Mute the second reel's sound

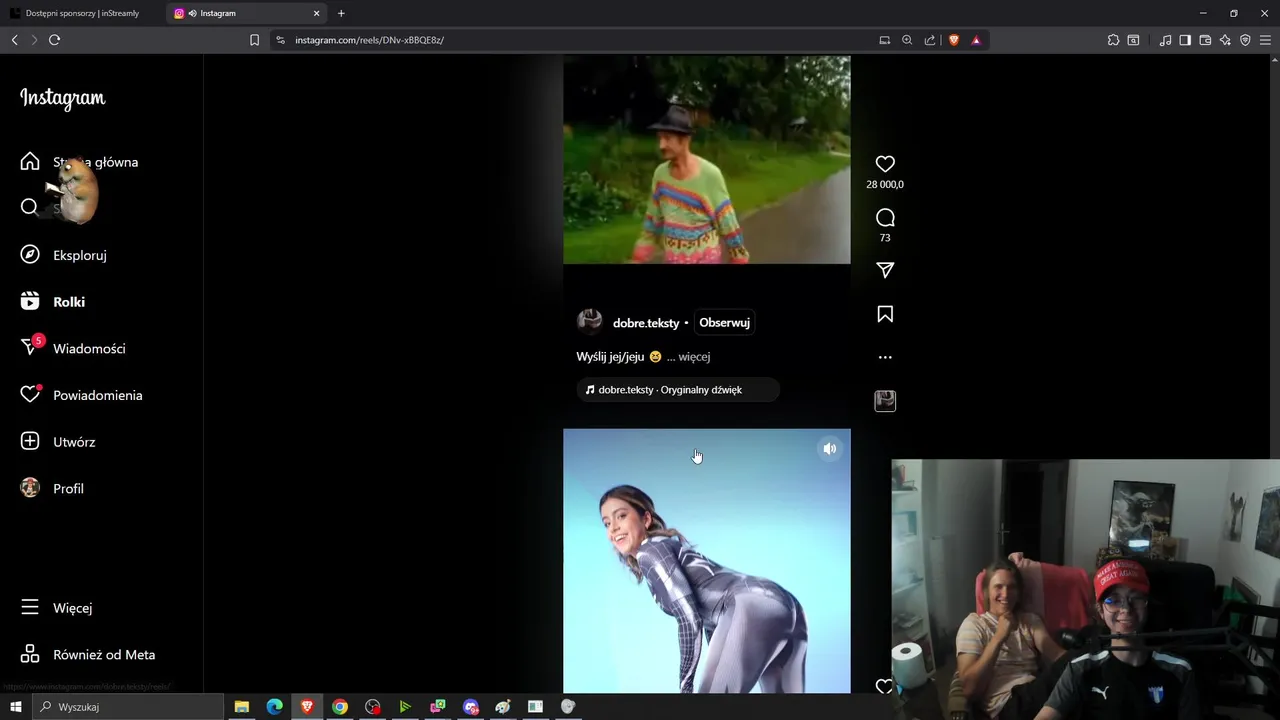[829, 449]
